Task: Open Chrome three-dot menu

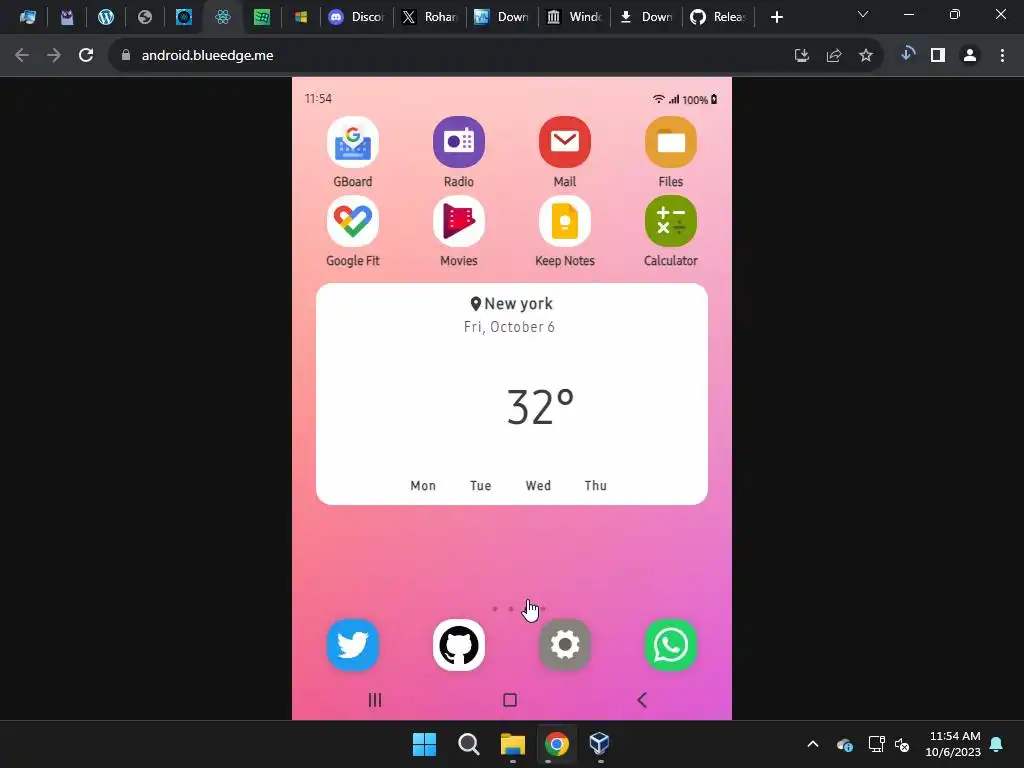Action: 1002,56
